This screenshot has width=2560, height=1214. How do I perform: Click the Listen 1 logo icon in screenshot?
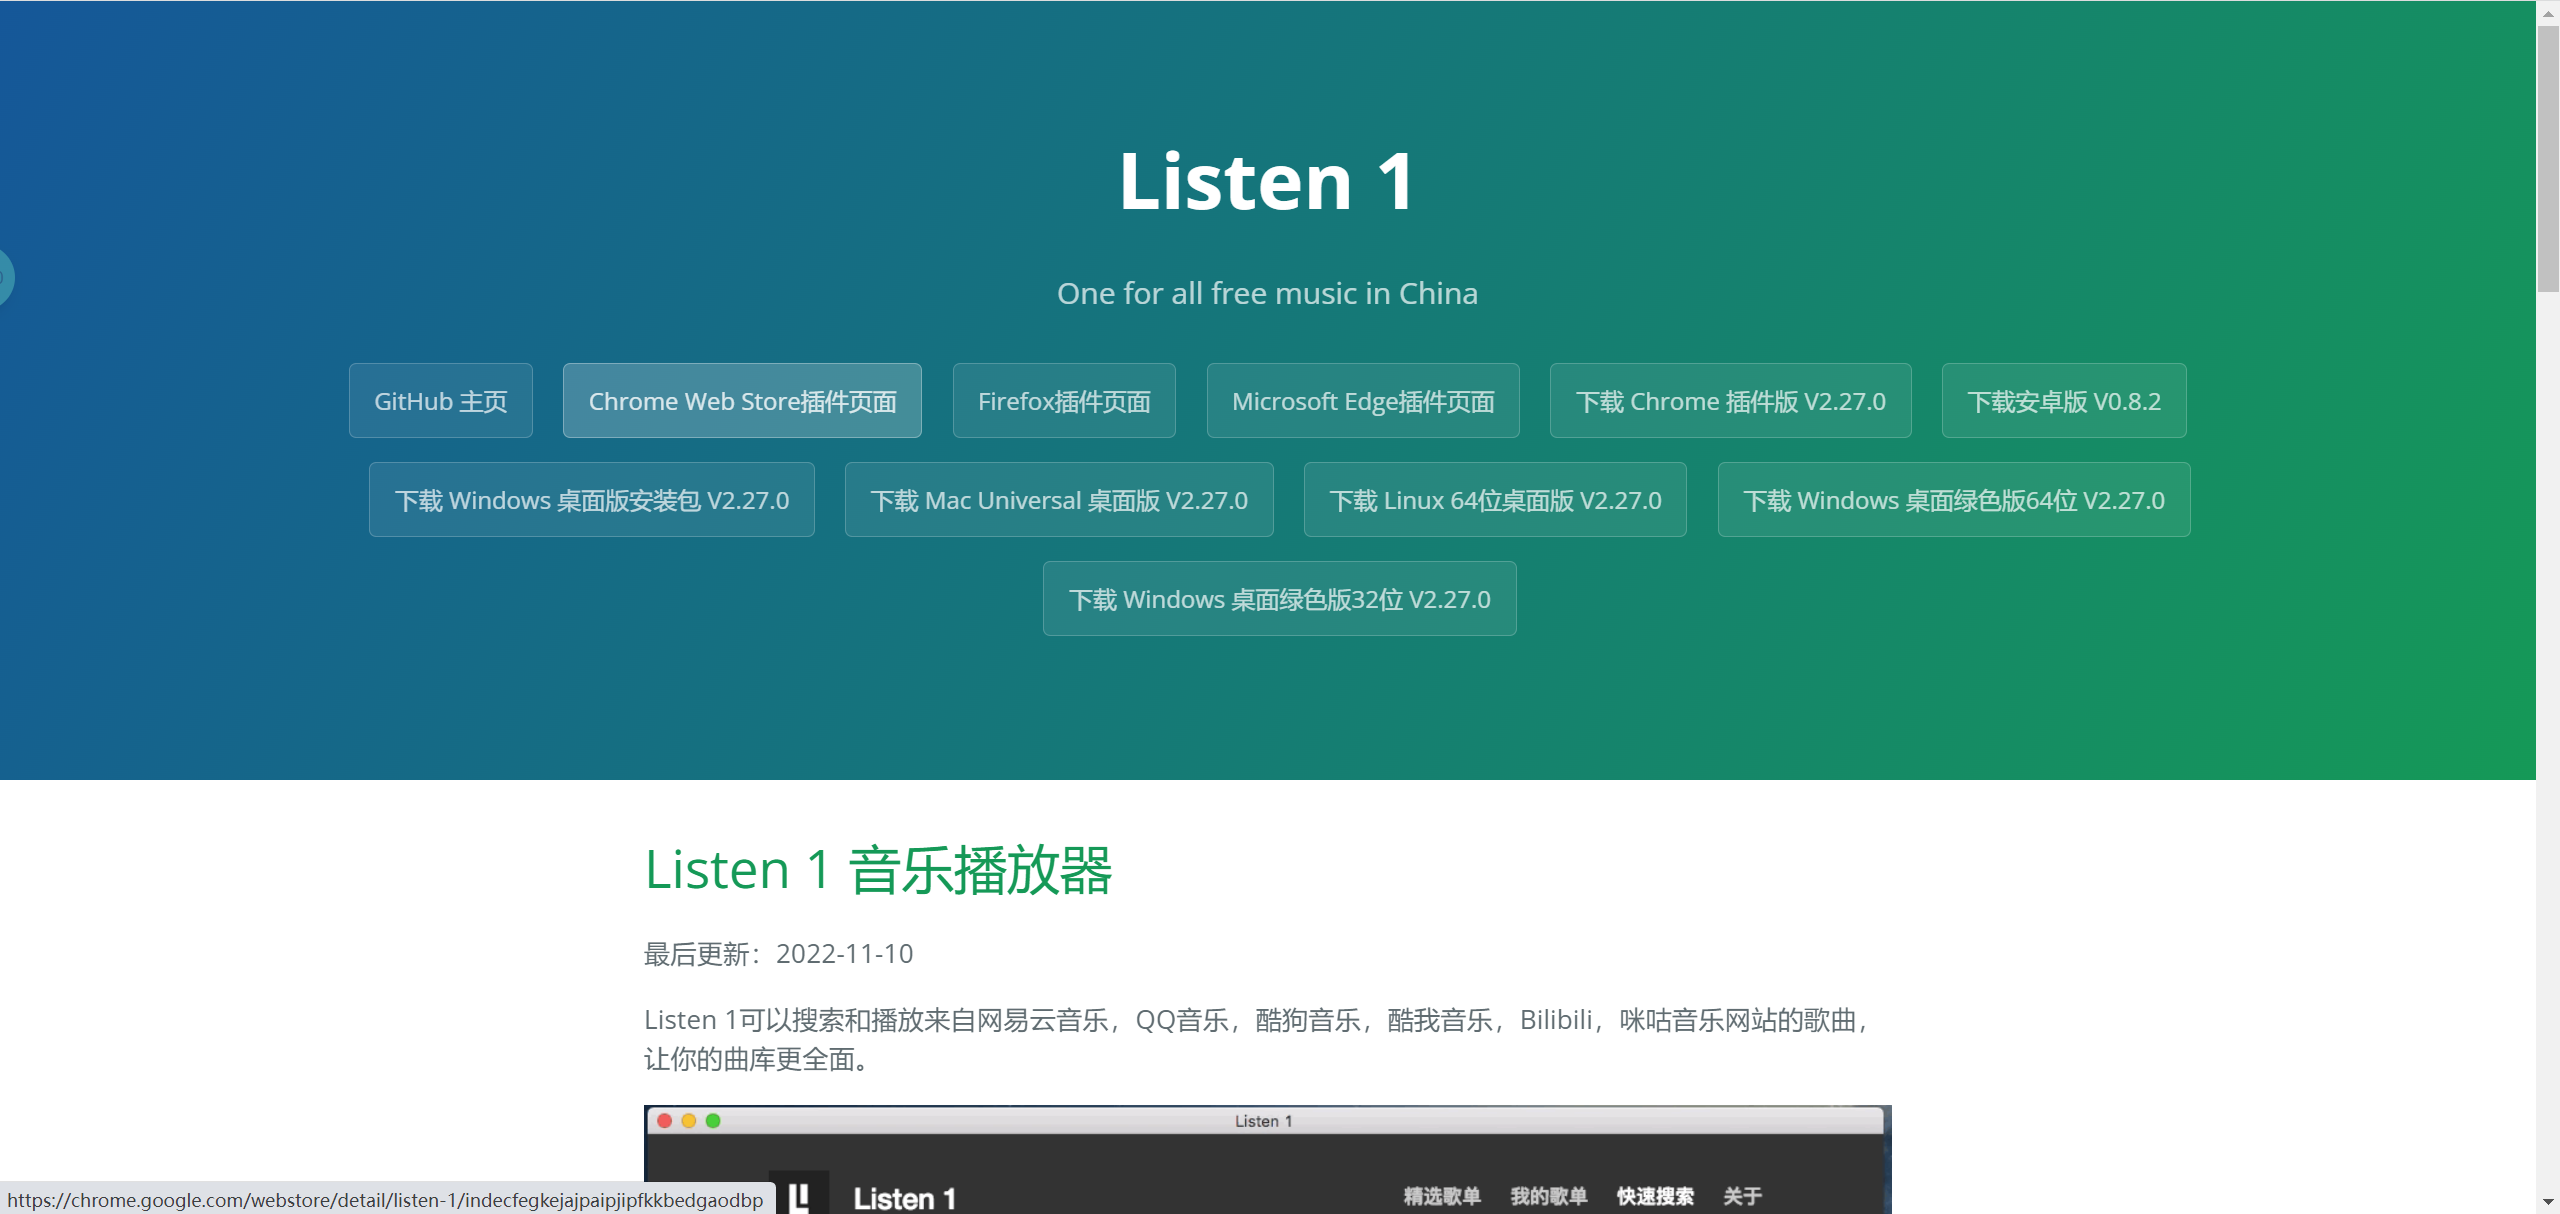[798, 1195]
